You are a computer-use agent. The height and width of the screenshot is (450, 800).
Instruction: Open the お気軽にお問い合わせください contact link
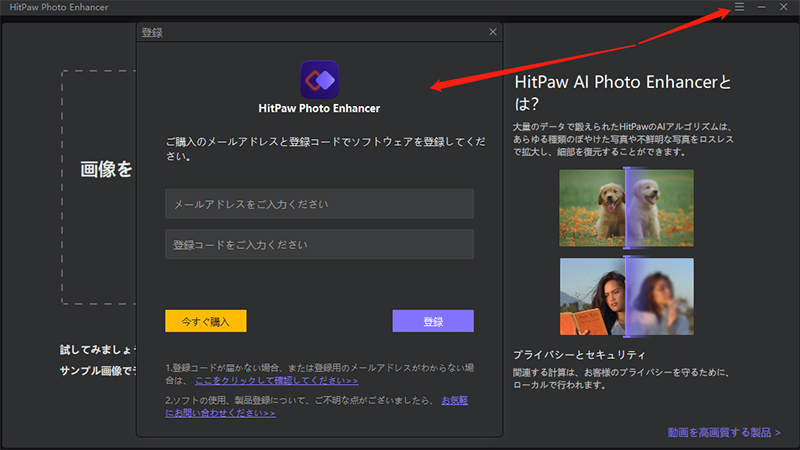click(x=220, y=413)
